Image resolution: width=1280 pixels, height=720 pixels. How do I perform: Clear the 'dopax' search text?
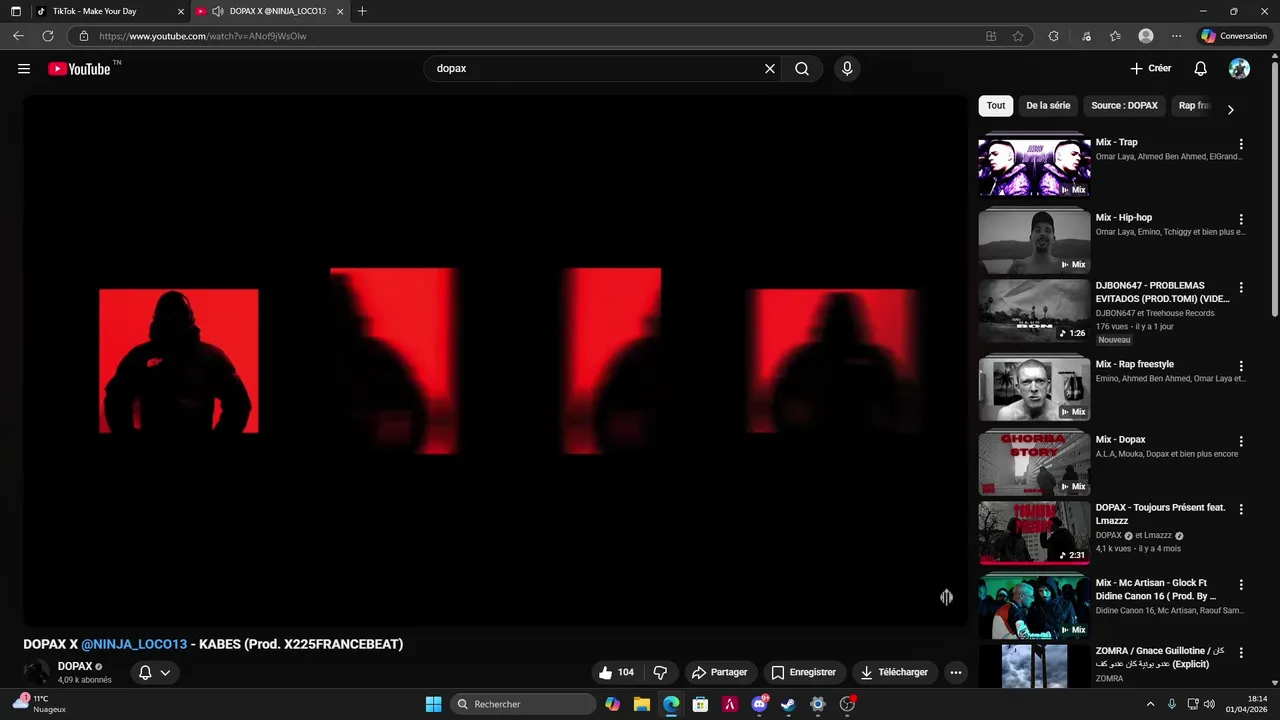tap(770, 69)
